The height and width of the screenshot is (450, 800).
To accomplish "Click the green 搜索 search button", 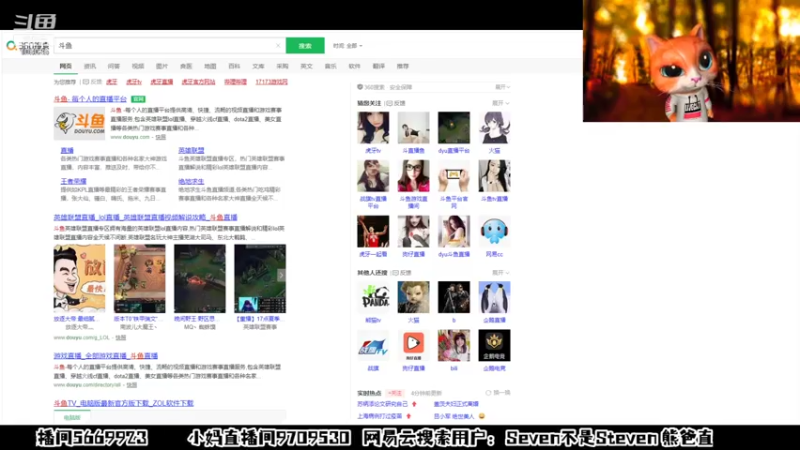I will point(305,45).
